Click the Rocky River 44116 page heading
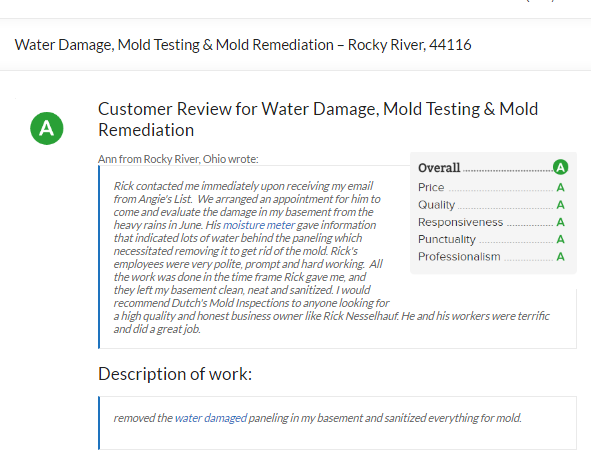 [243, 45]
